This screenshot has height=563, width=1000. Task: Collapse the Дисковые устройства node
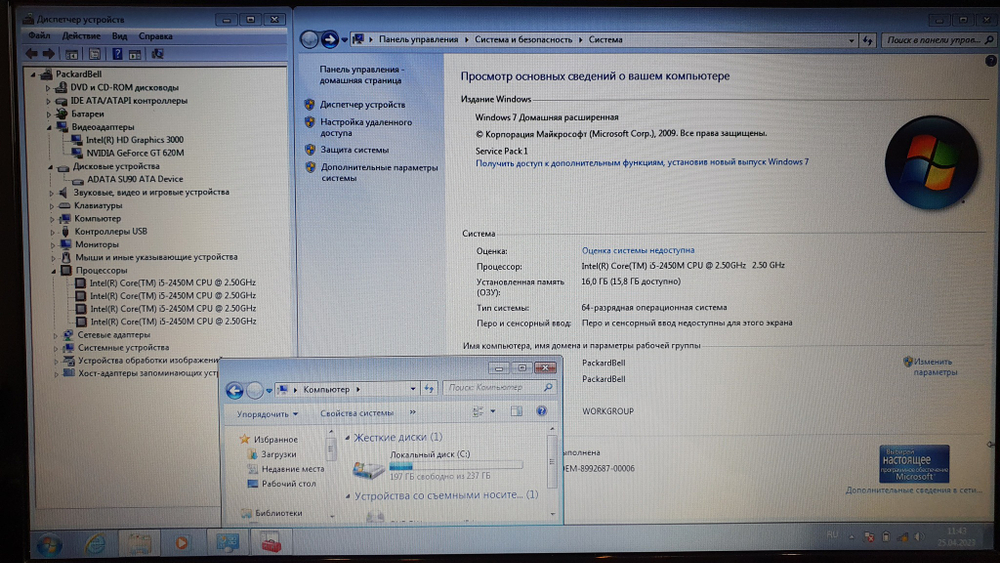click(x=50, y=166)
